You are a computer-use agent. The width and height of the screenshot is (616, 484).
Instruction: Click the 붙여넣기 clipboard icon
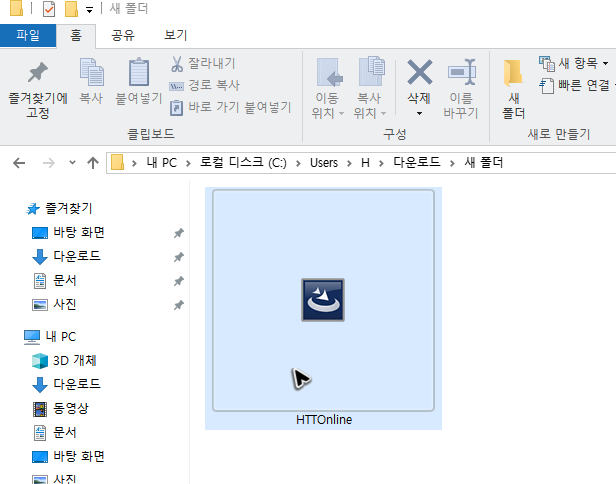click(139, 72)
